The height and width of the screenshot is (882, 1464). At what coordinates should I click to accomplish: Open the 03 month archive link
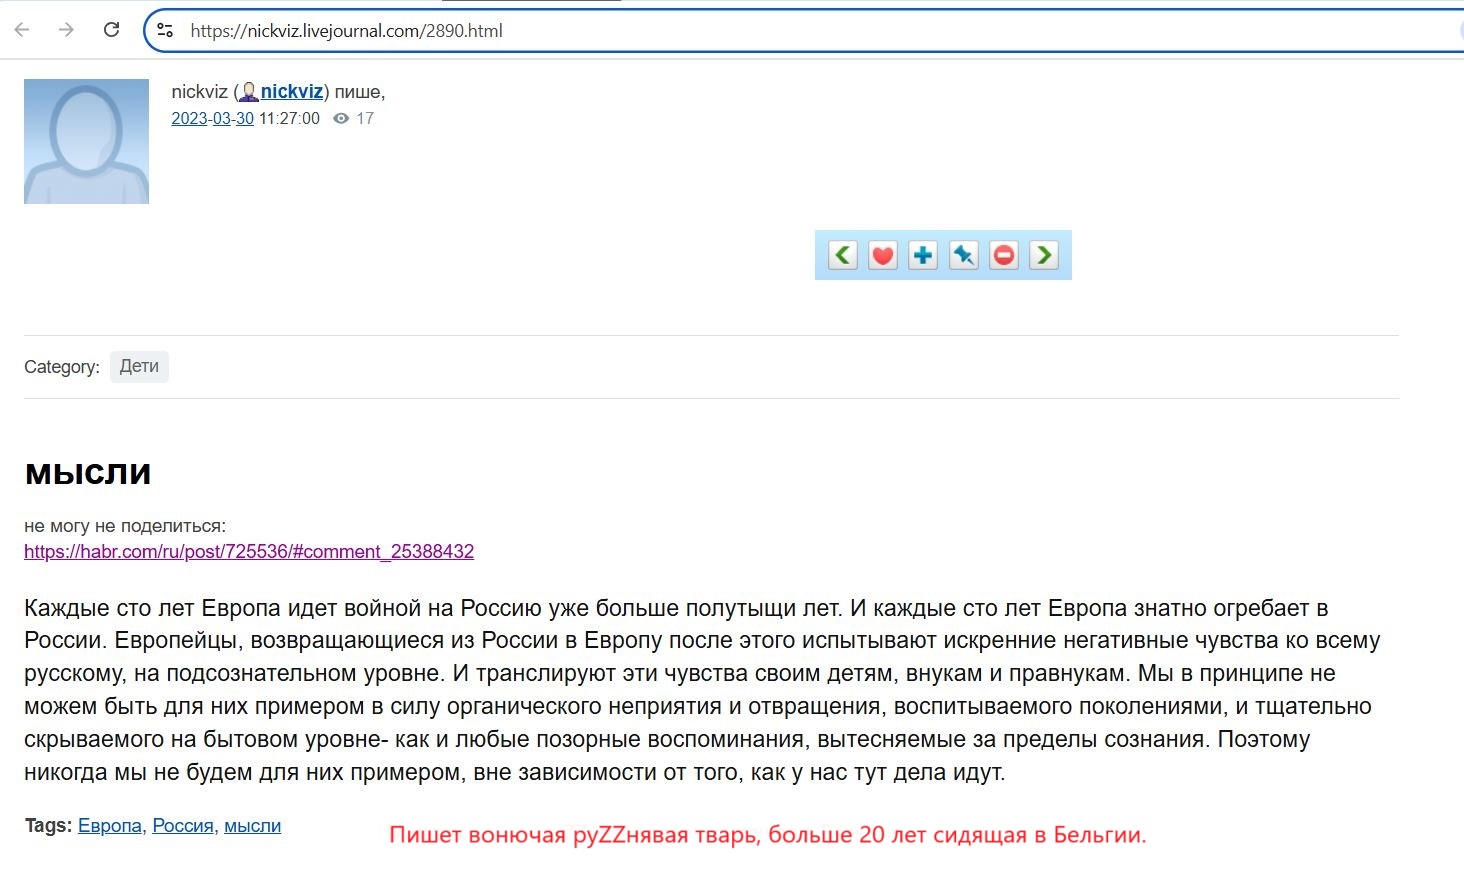click(221, 118)
